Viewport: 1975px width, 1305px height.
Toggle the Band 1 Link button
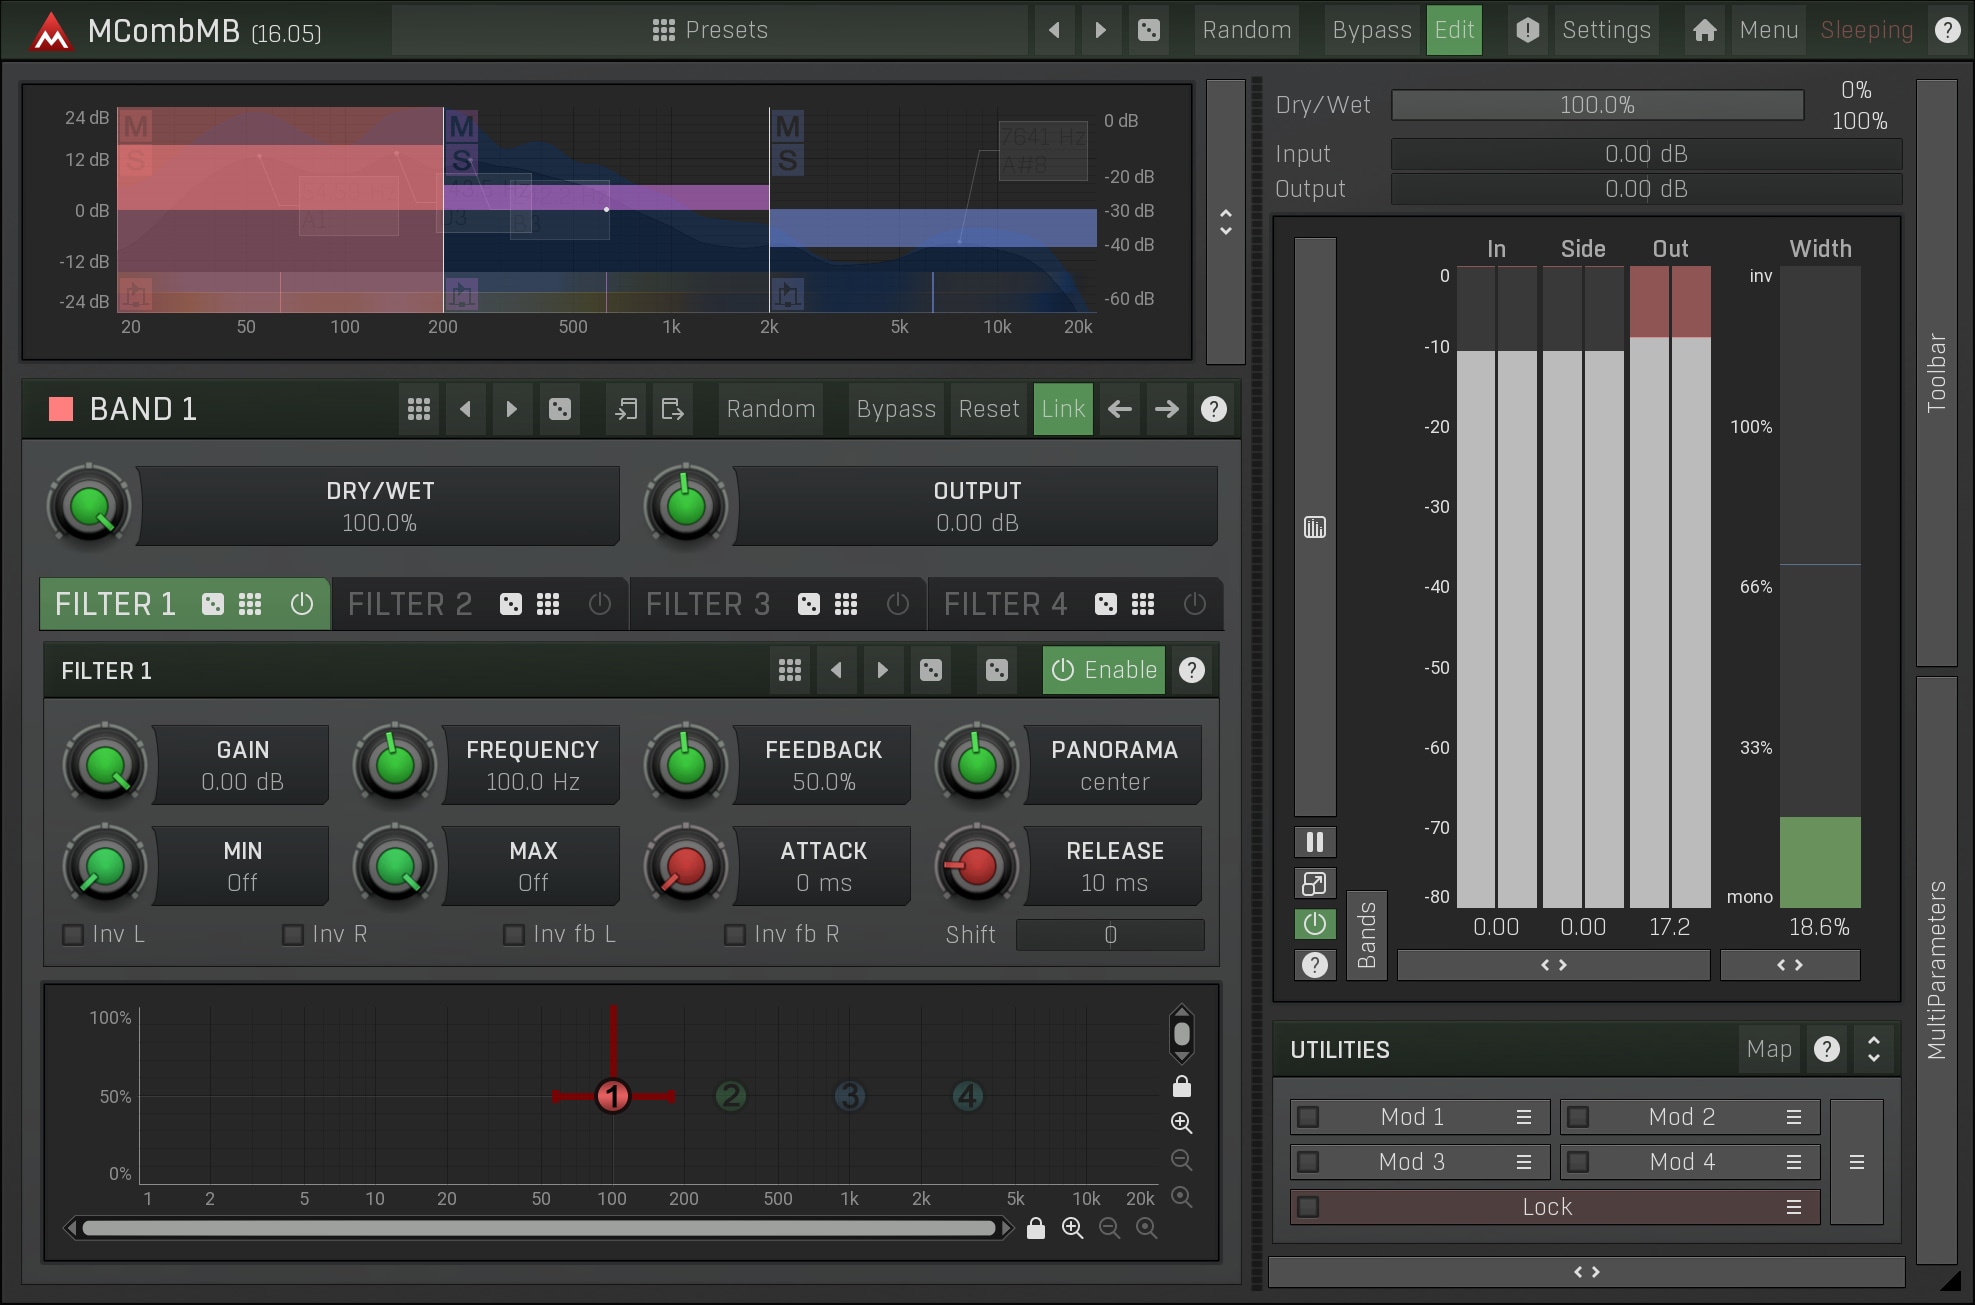pos(1063,409)
